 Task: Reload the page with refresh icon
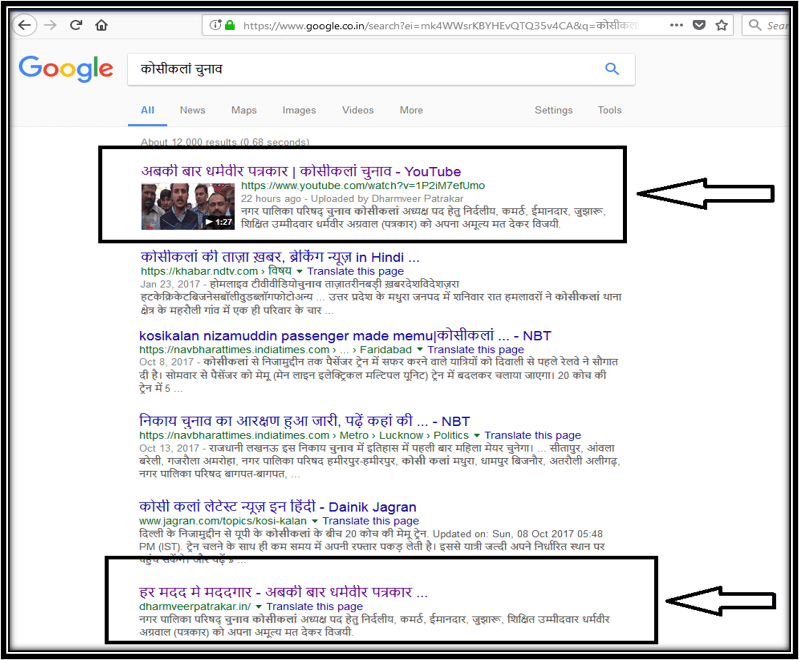point(76,25)
